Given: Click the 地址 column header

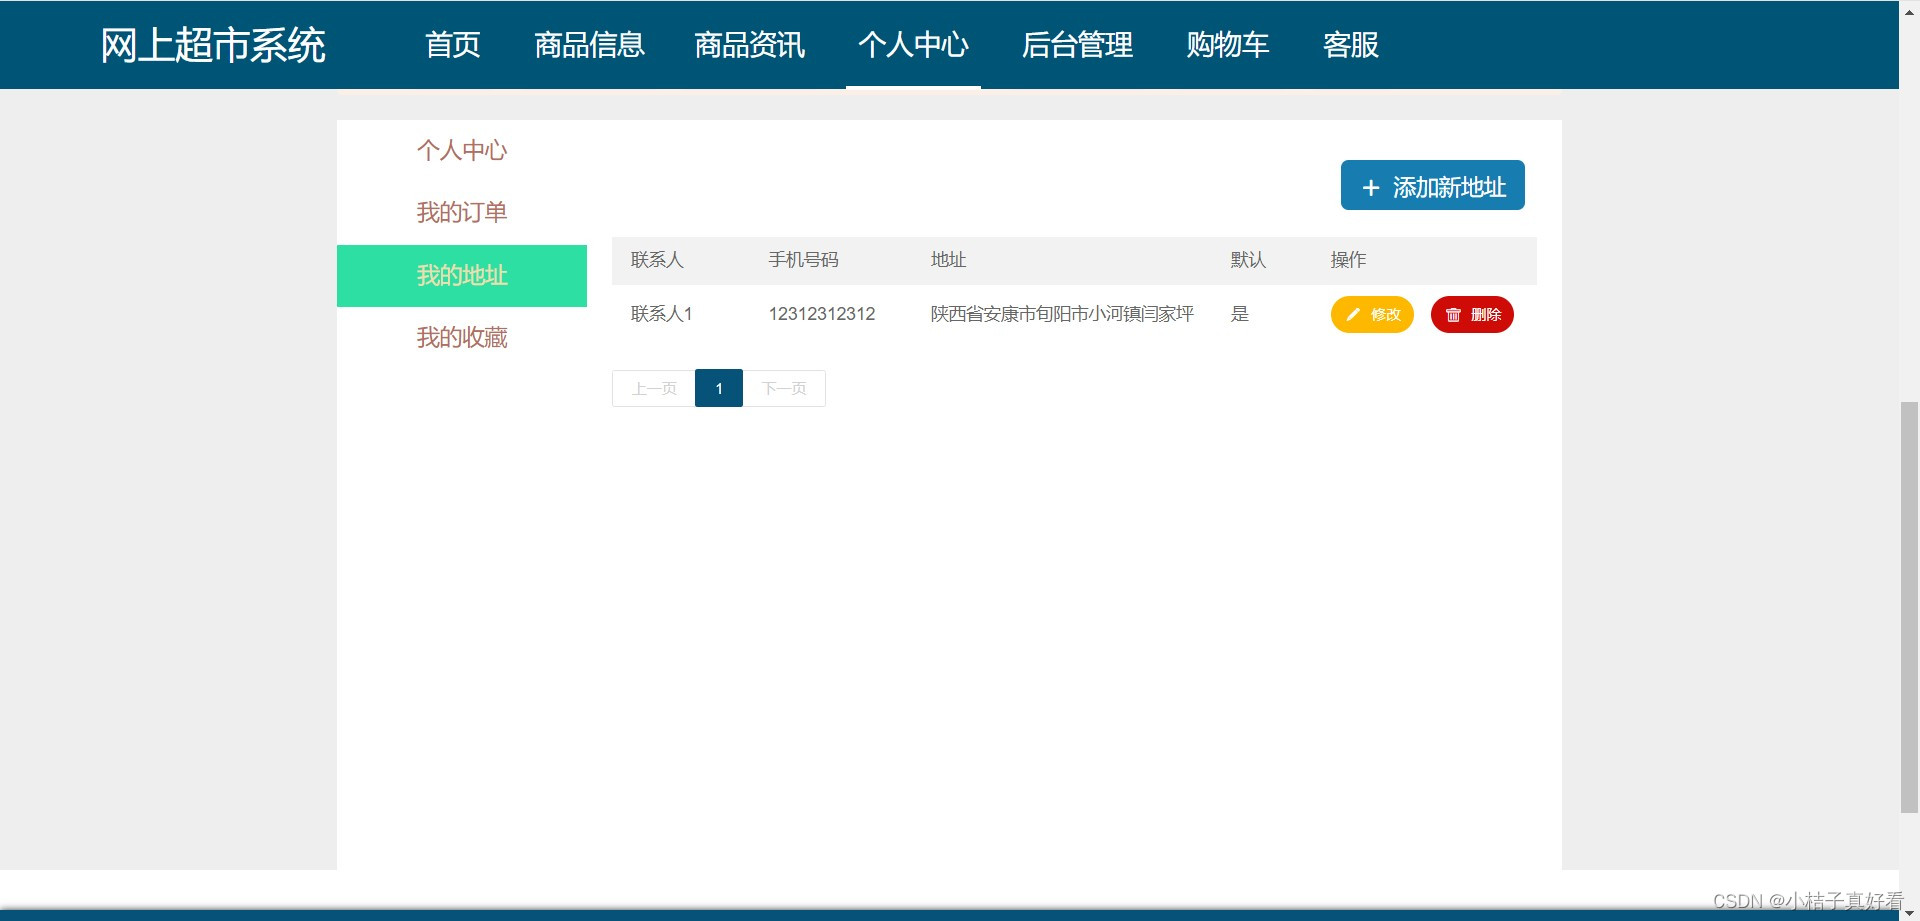Looking at the screenshot, I should point(948,260).
